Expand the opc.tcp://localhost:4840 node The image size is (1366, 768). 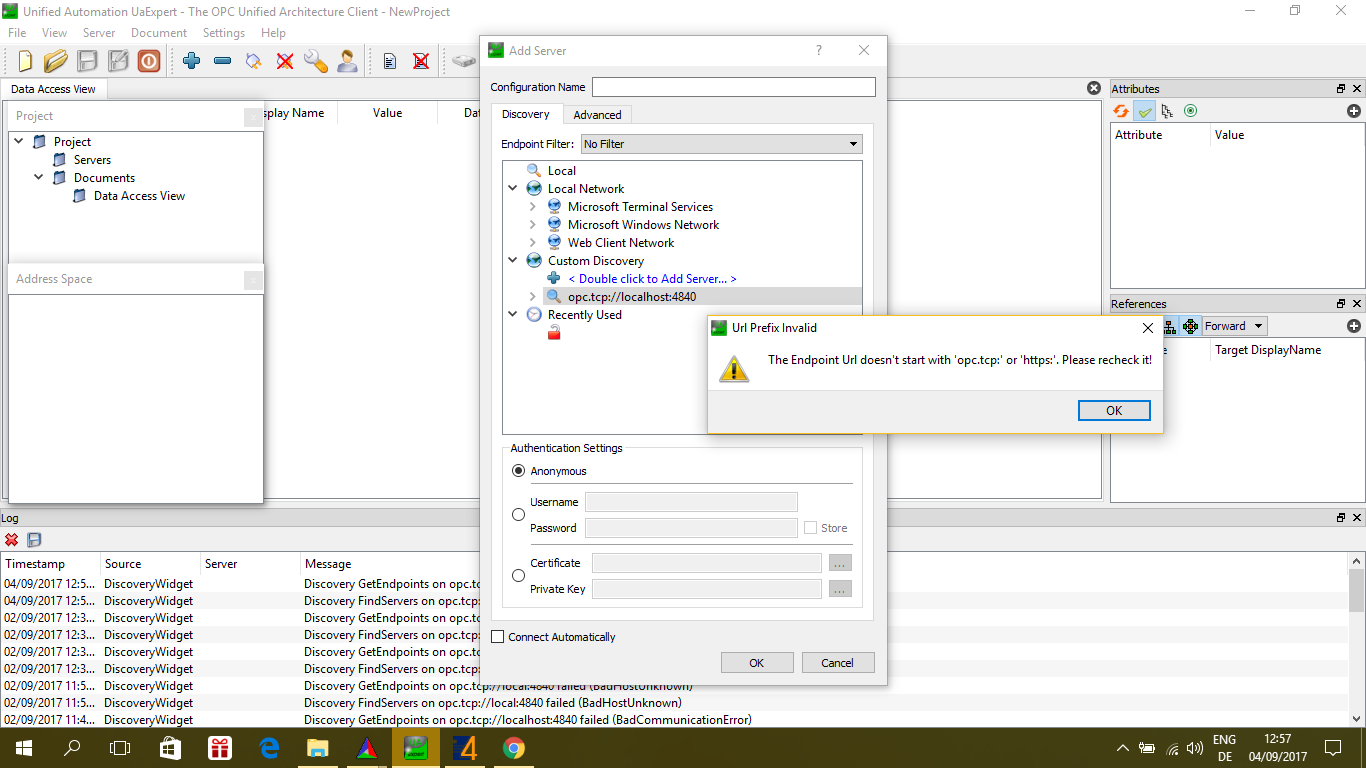pos(533,297)
